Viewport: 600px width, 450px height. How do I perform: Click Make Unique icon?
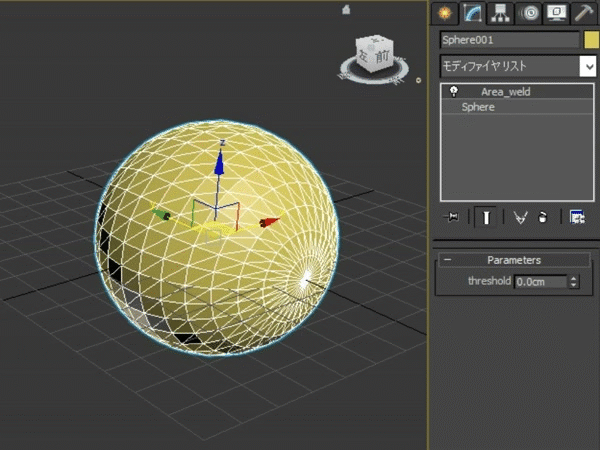point(520,217)
